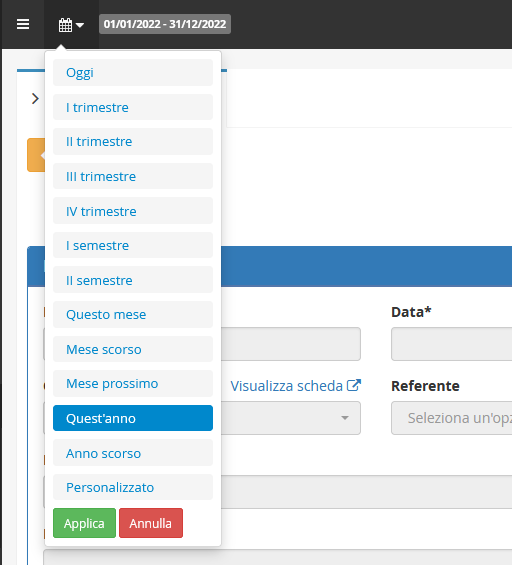The width and height of the screenshot is (512, 565).
Task: Expand the right chevron arrow
Action: click(x=35, y=98)
